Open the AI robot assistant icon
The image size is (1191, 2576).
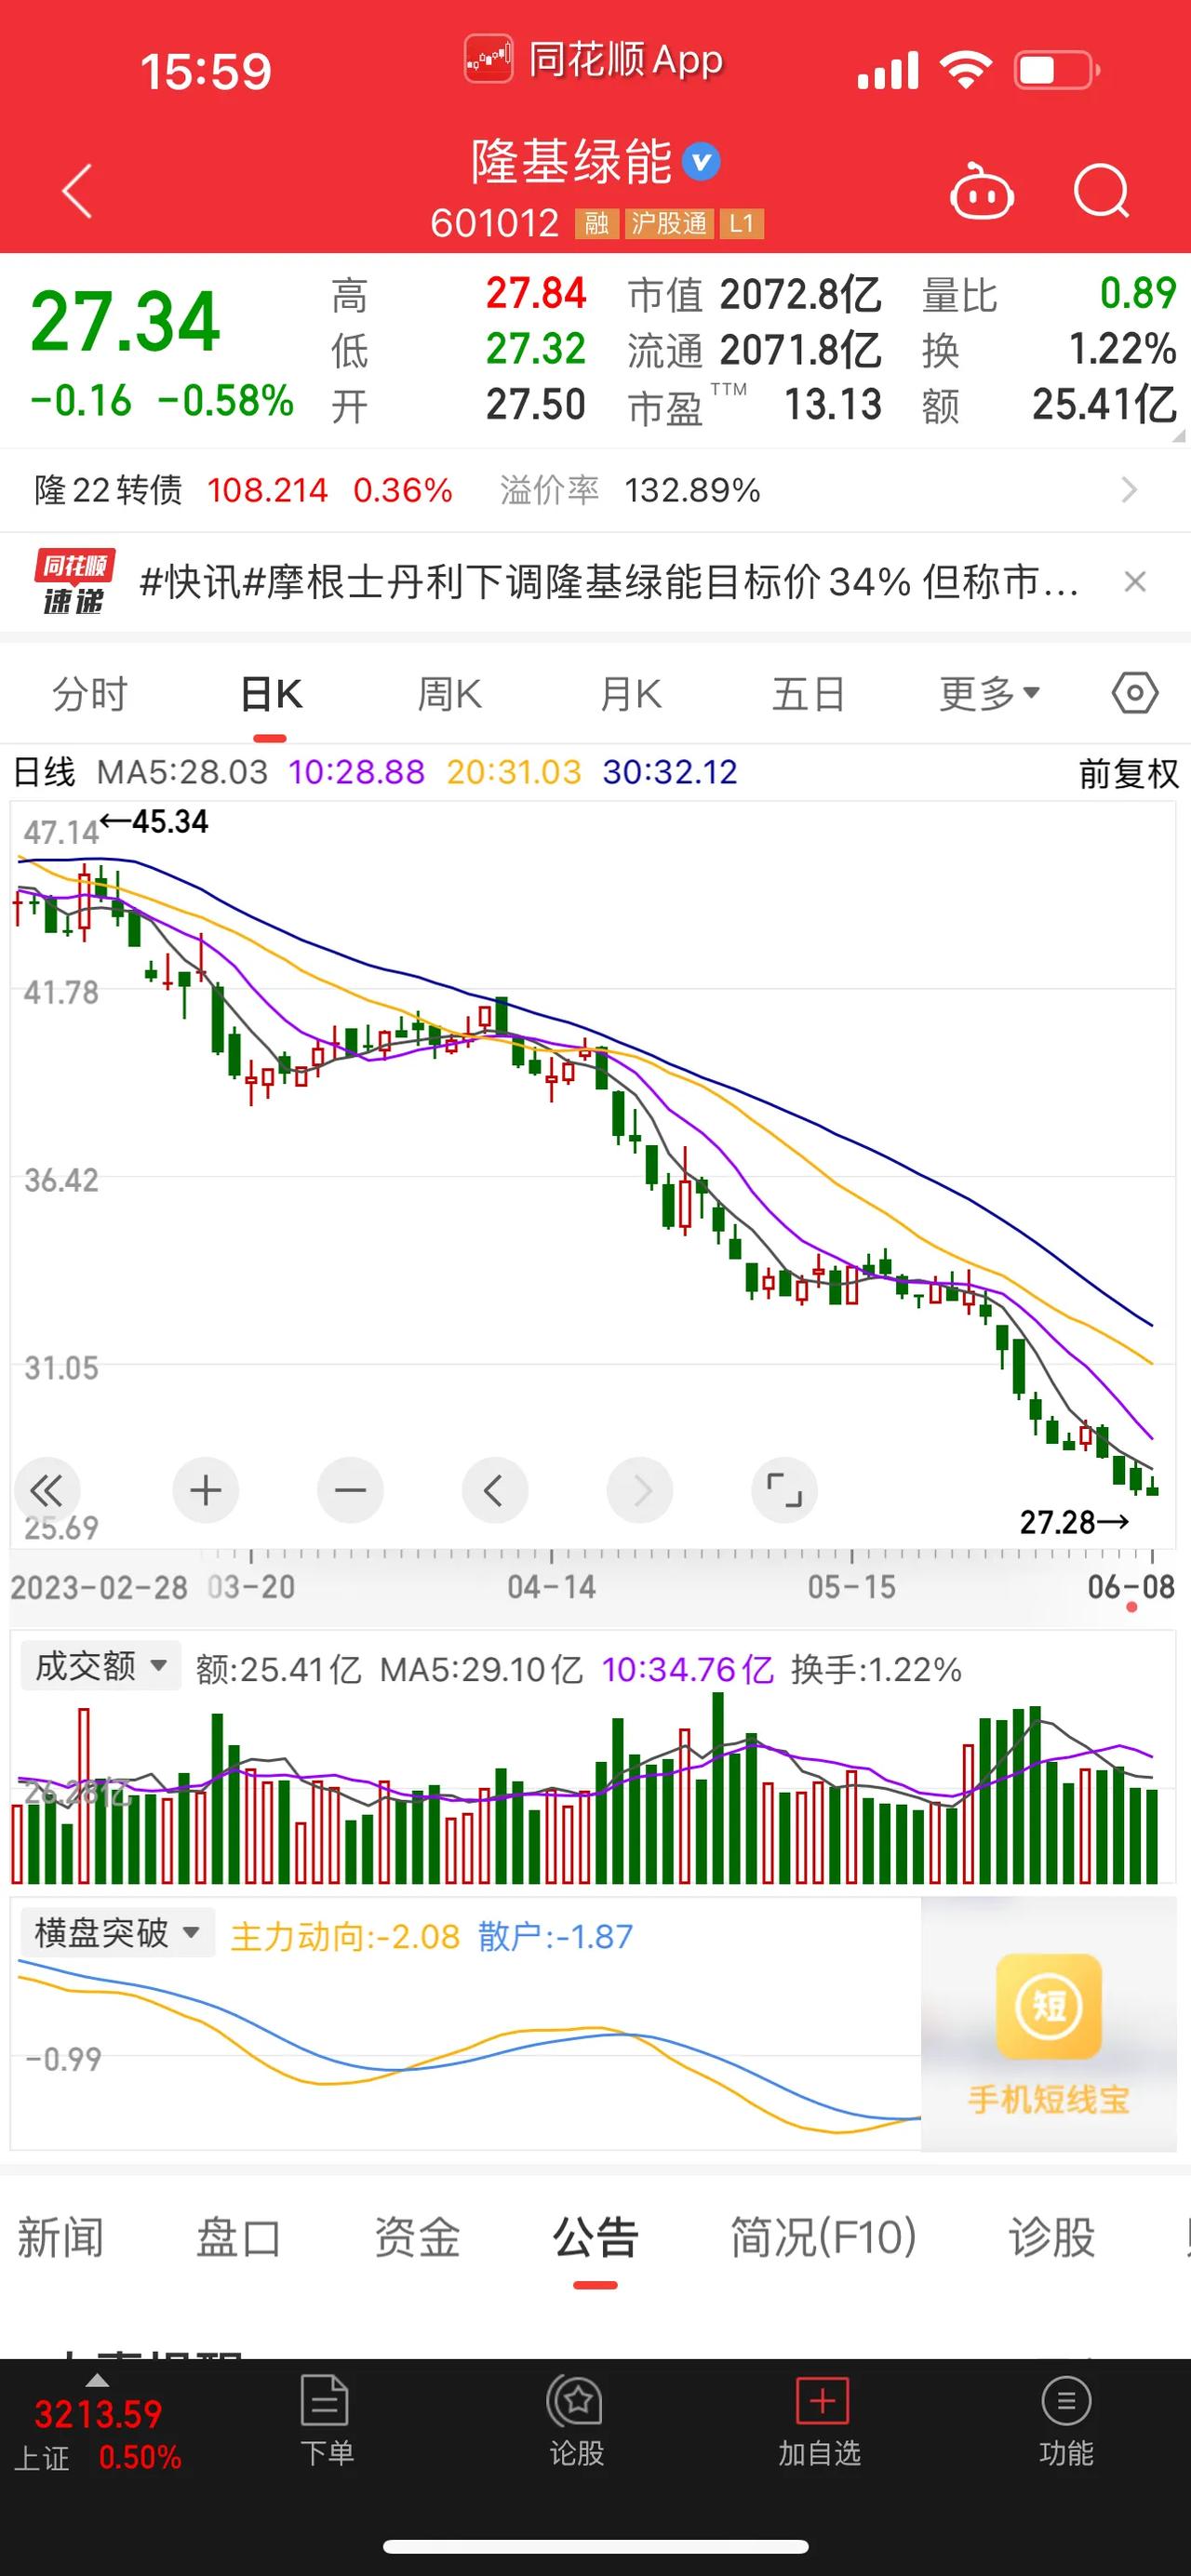981,191
